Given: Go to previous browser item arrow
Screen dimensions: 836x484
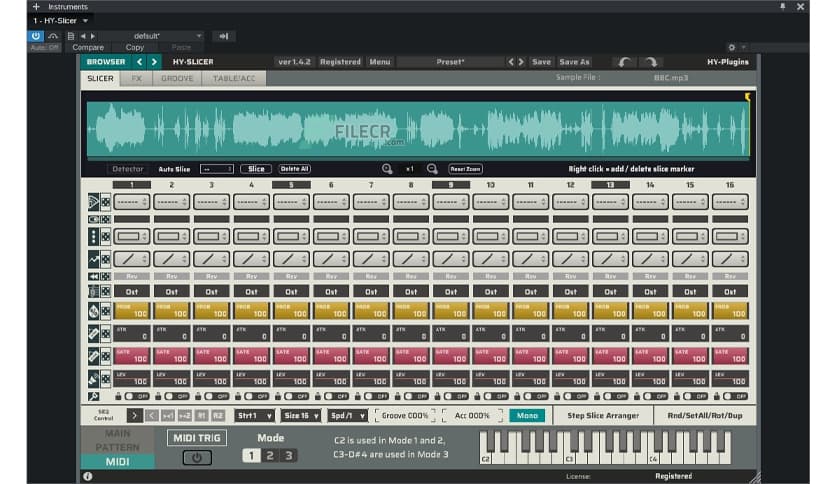Looking at the screenshot, I should [x=140, y=62].
